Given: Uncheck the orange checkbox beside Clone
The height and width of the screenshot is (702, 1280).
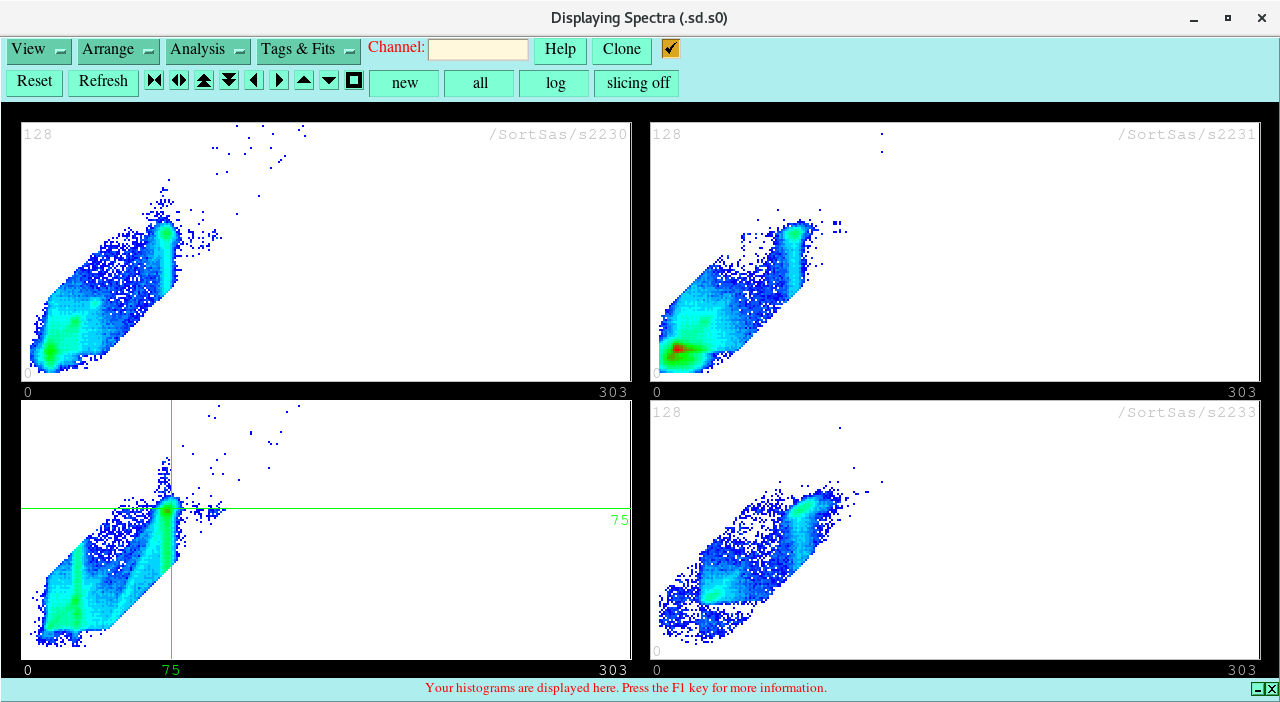Looking at the screenshot, I should point(670,47).
